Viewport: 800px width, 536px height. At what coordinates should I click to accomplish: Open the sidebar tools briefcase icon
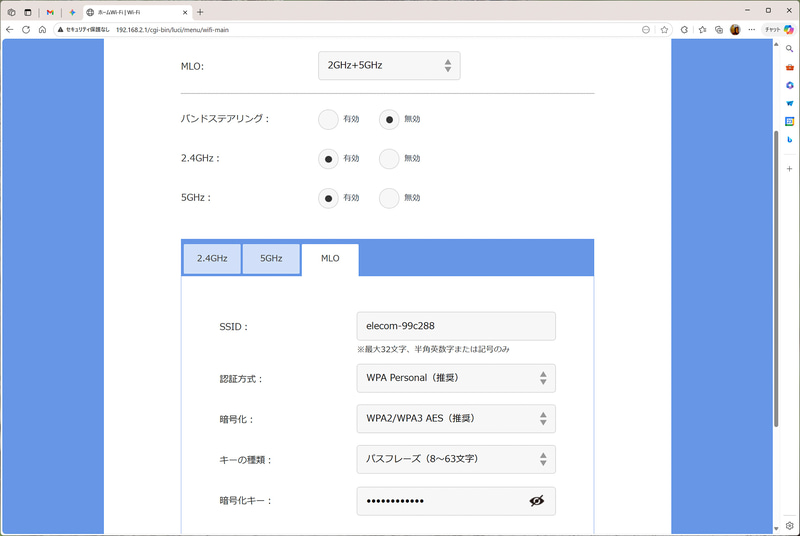789,67
